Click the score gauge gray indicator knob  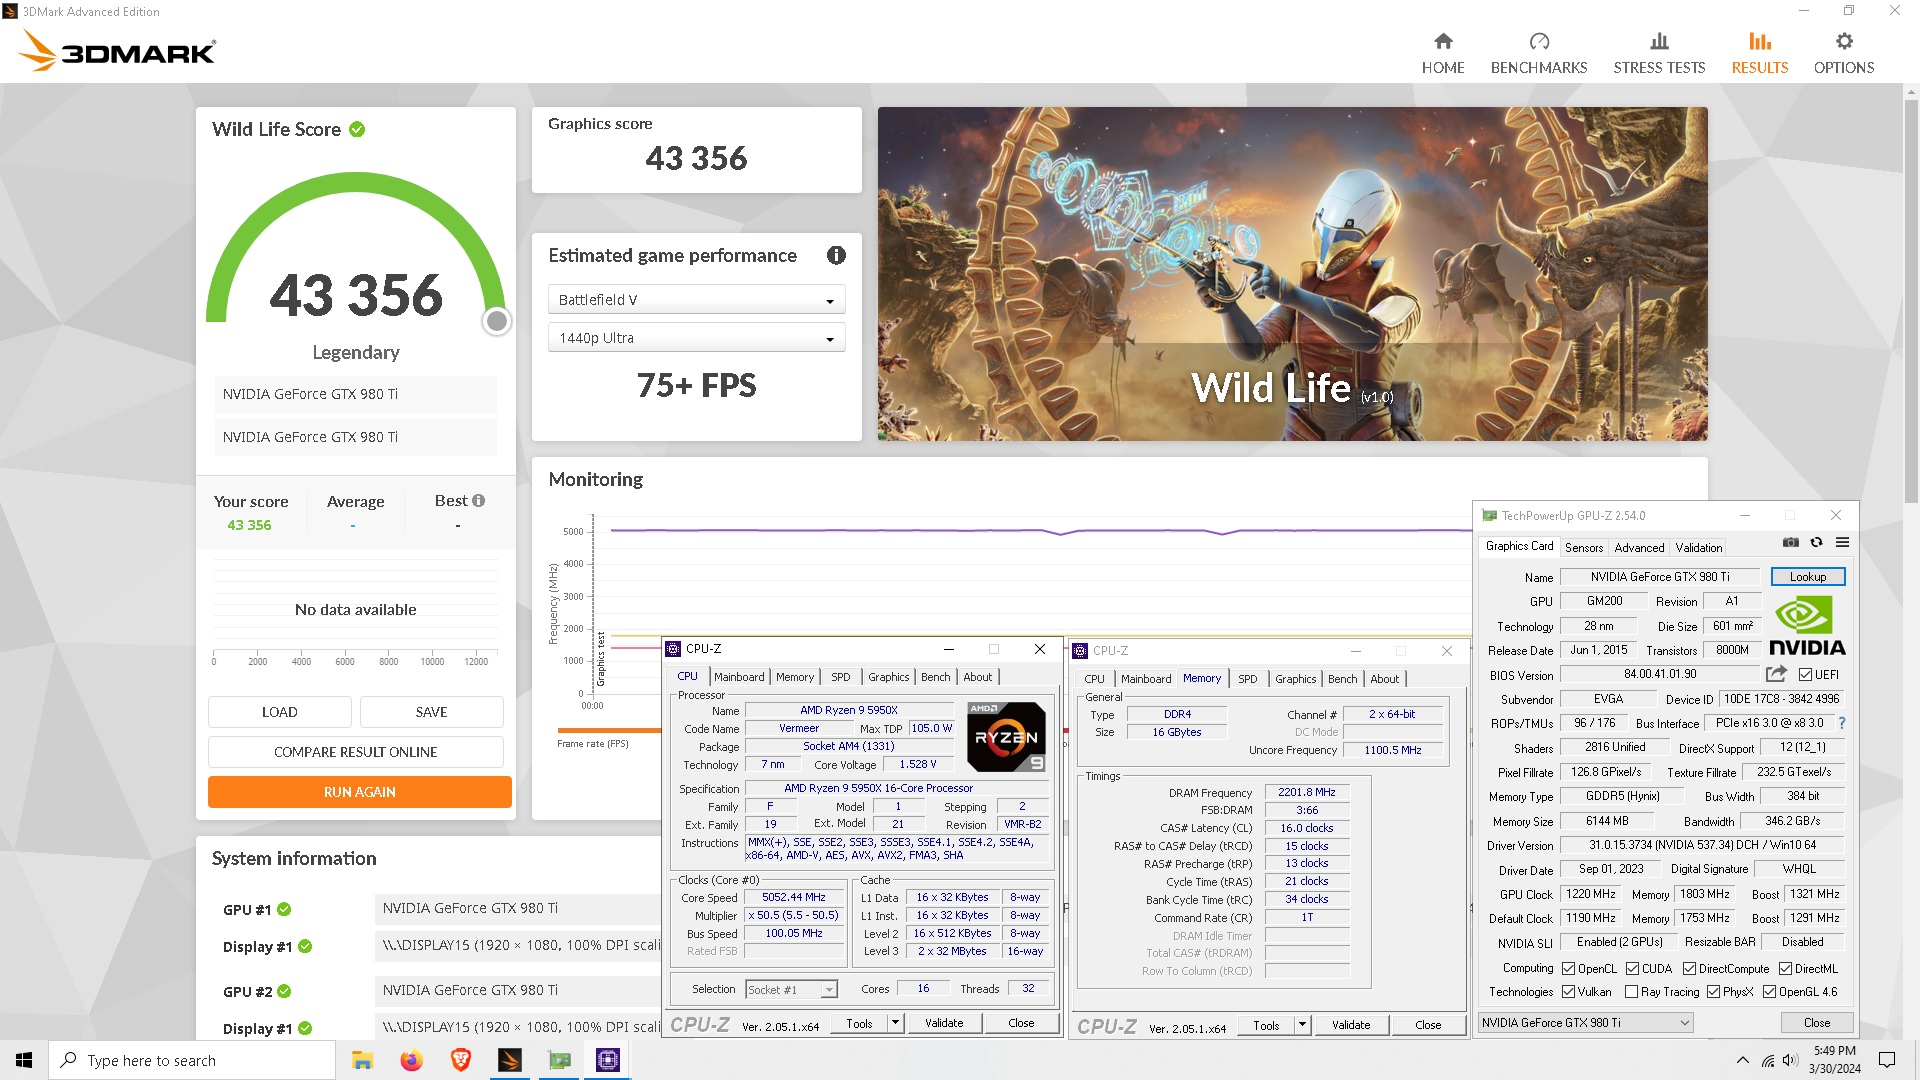(497, 321)
